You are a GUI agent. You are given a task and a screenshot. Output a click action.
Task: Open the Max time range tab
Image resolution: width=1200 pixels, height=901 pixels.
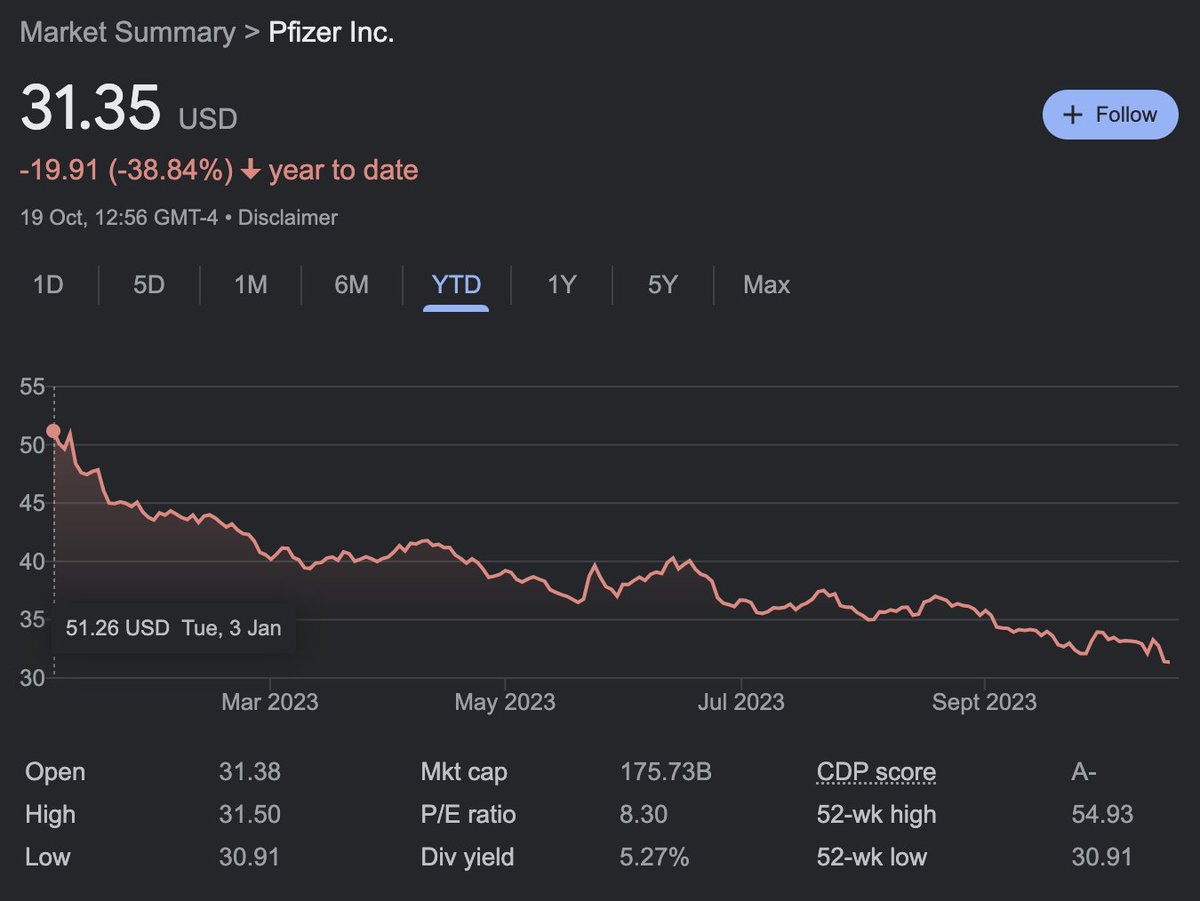point(766,285)
